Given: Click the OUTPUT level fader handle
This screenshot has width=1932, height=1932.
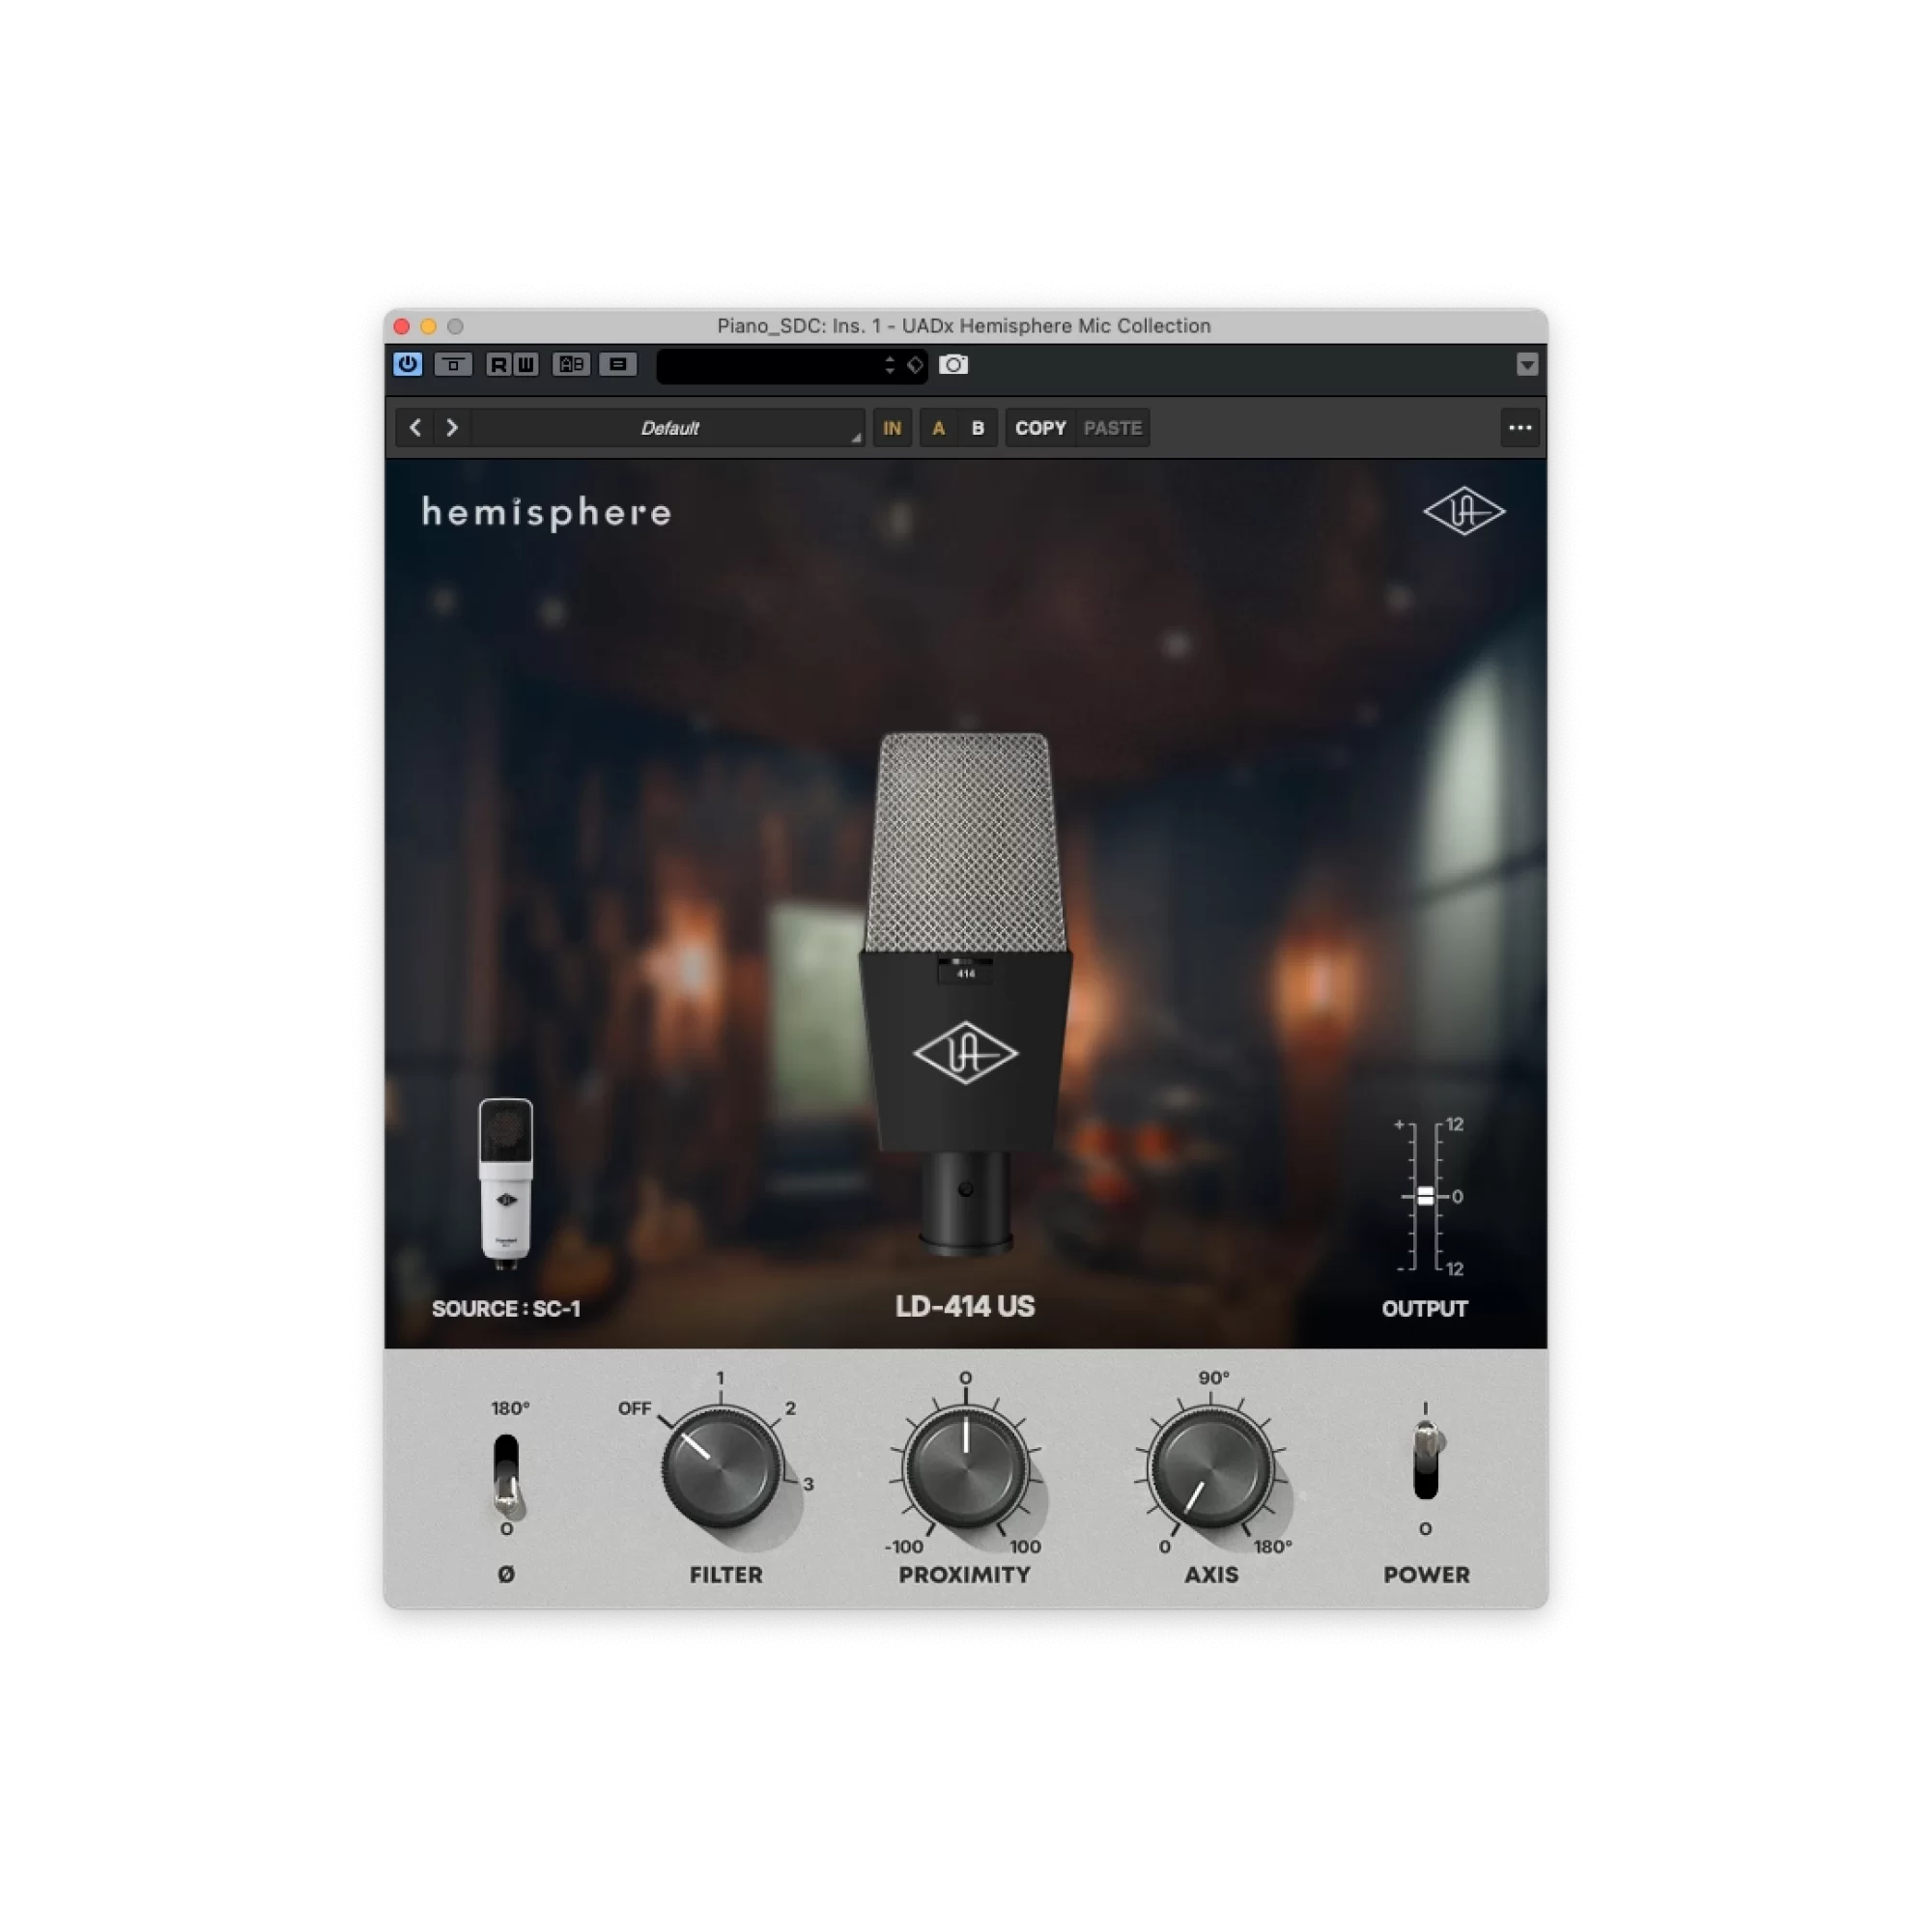Looking at the screenshot, I should click(x=1425, y=1196).
